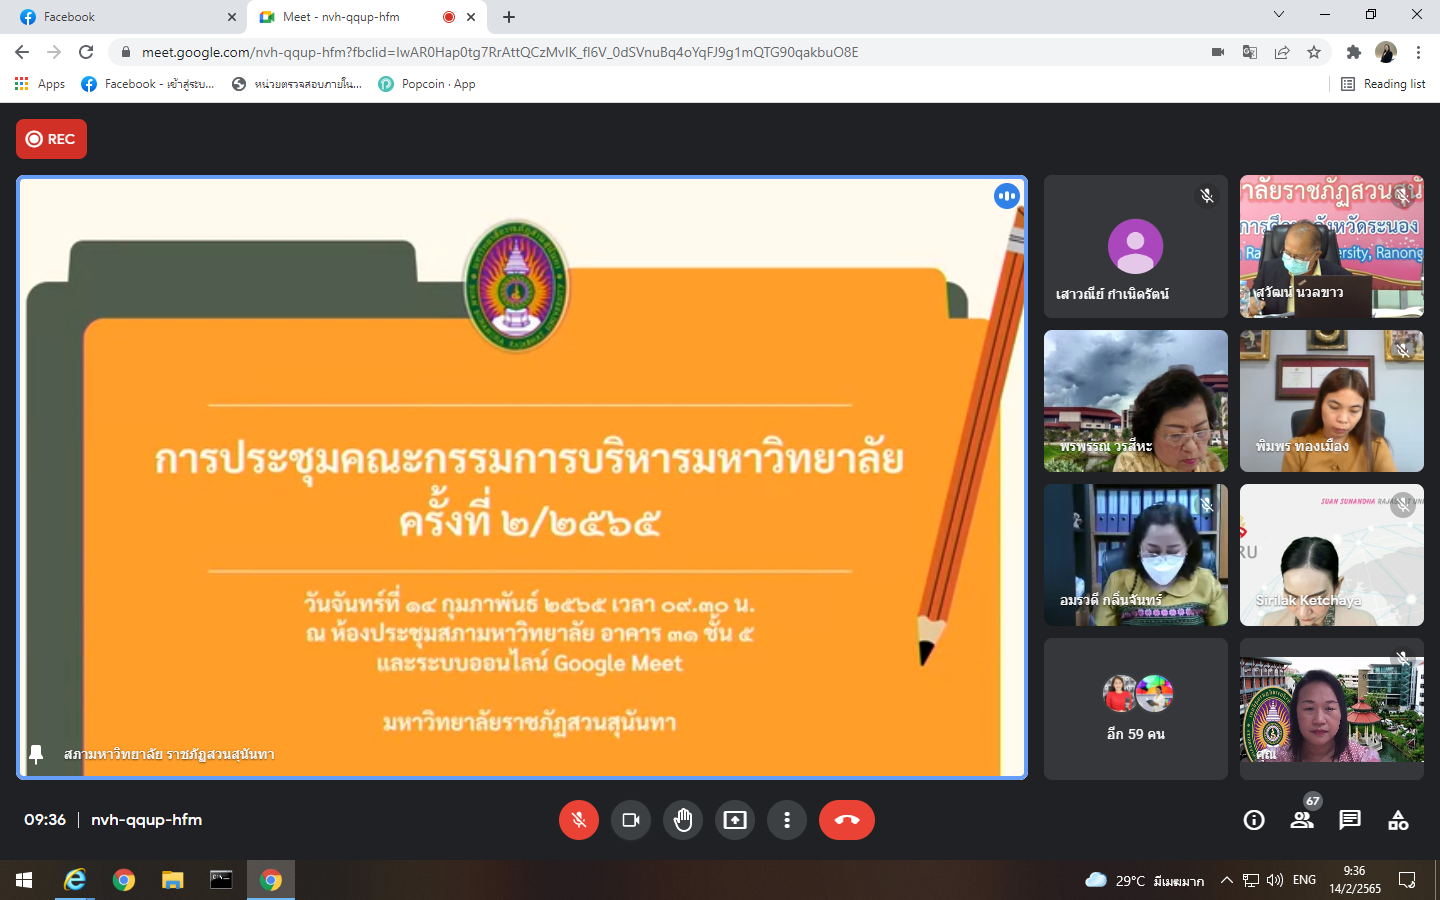
Task: Open the Reading list panel
Action: pyautogui.click(x=1384, y=84)
